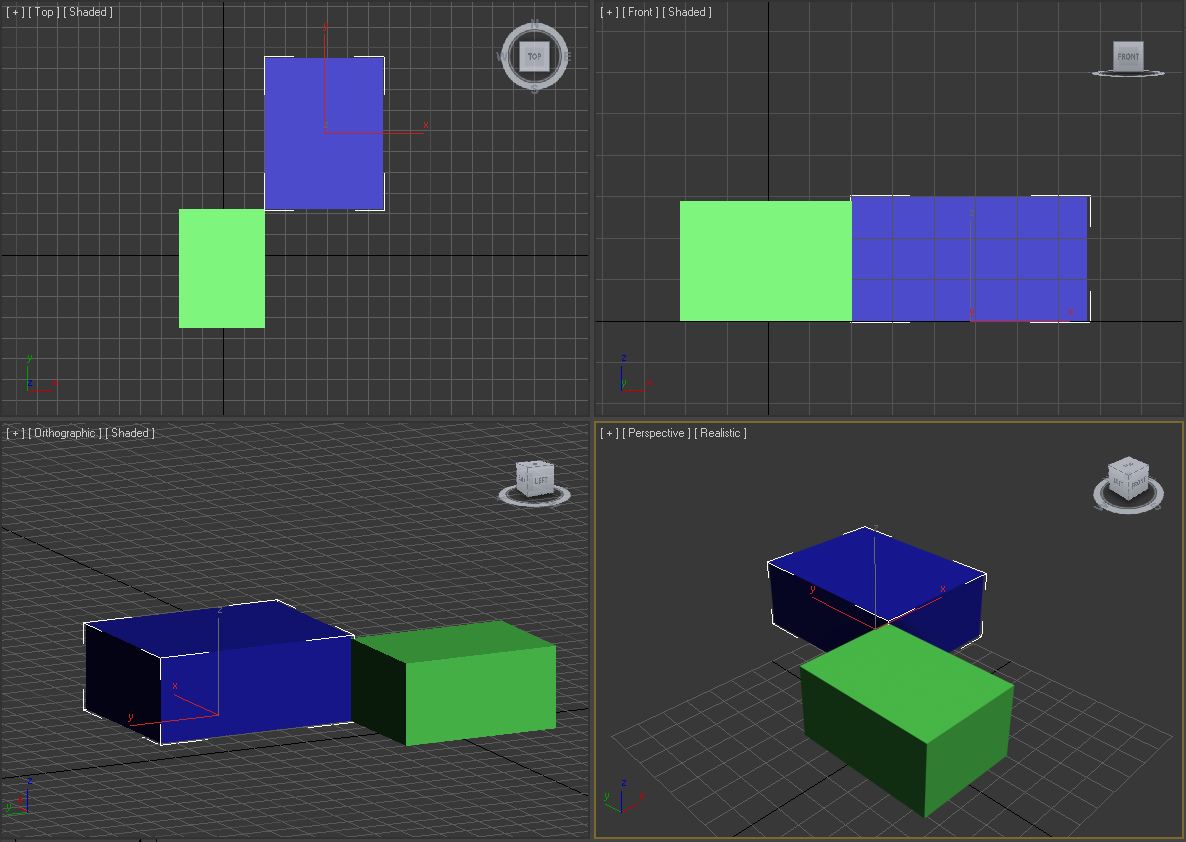This screenshot has height=842, width=1186.
Task: Click the [Top] view label menu
Action: (x=44, y=12)
